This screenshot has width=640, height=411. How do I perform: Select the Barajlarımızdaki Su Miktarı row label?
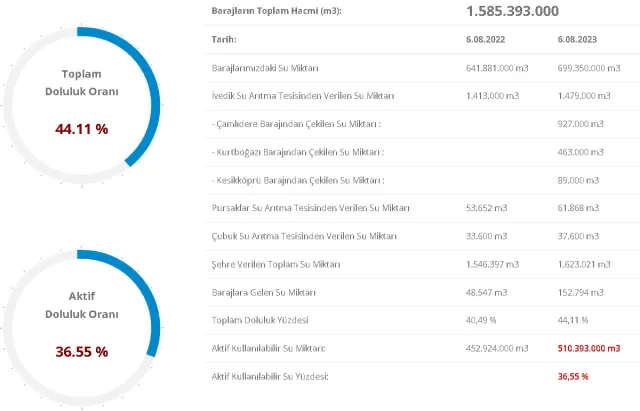[266, 67]
